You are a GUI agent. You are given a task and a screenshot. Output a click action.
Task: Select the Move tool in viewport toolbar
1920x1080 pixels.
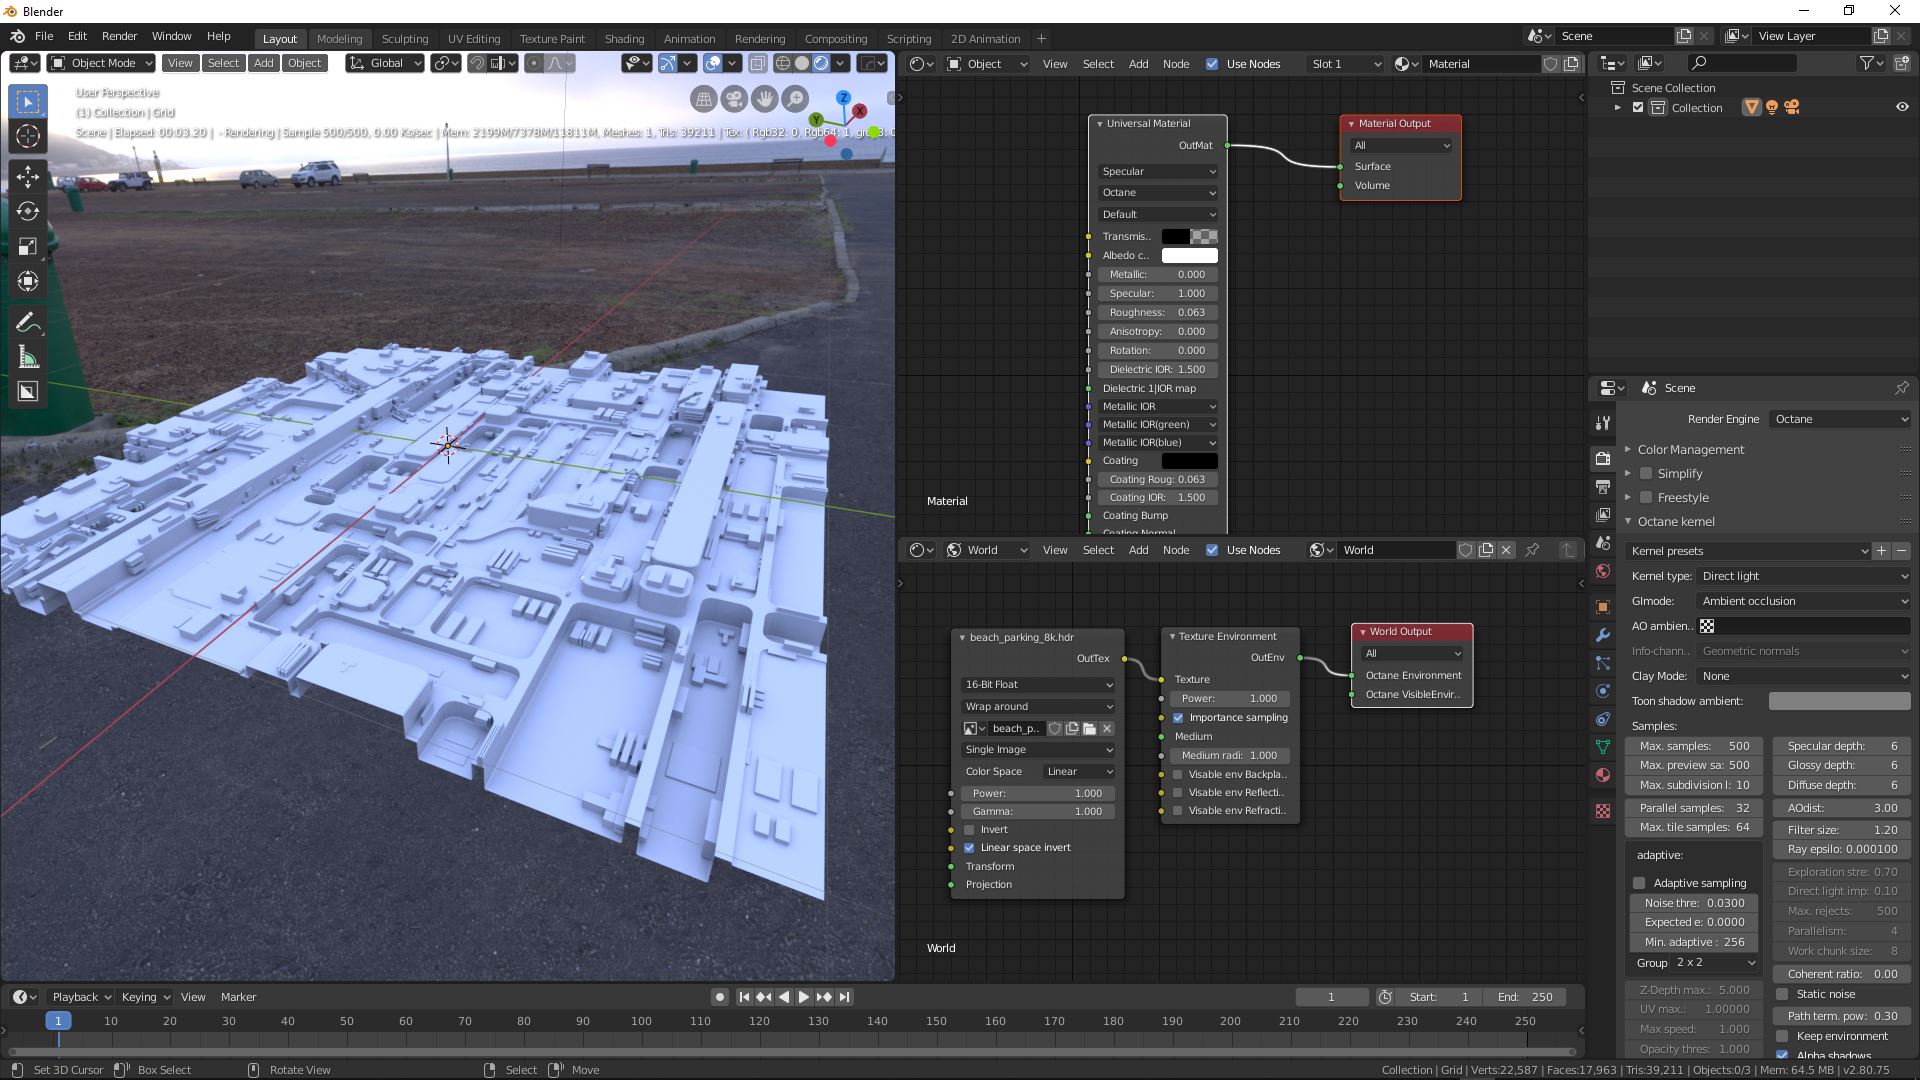(x=28, y=176)
